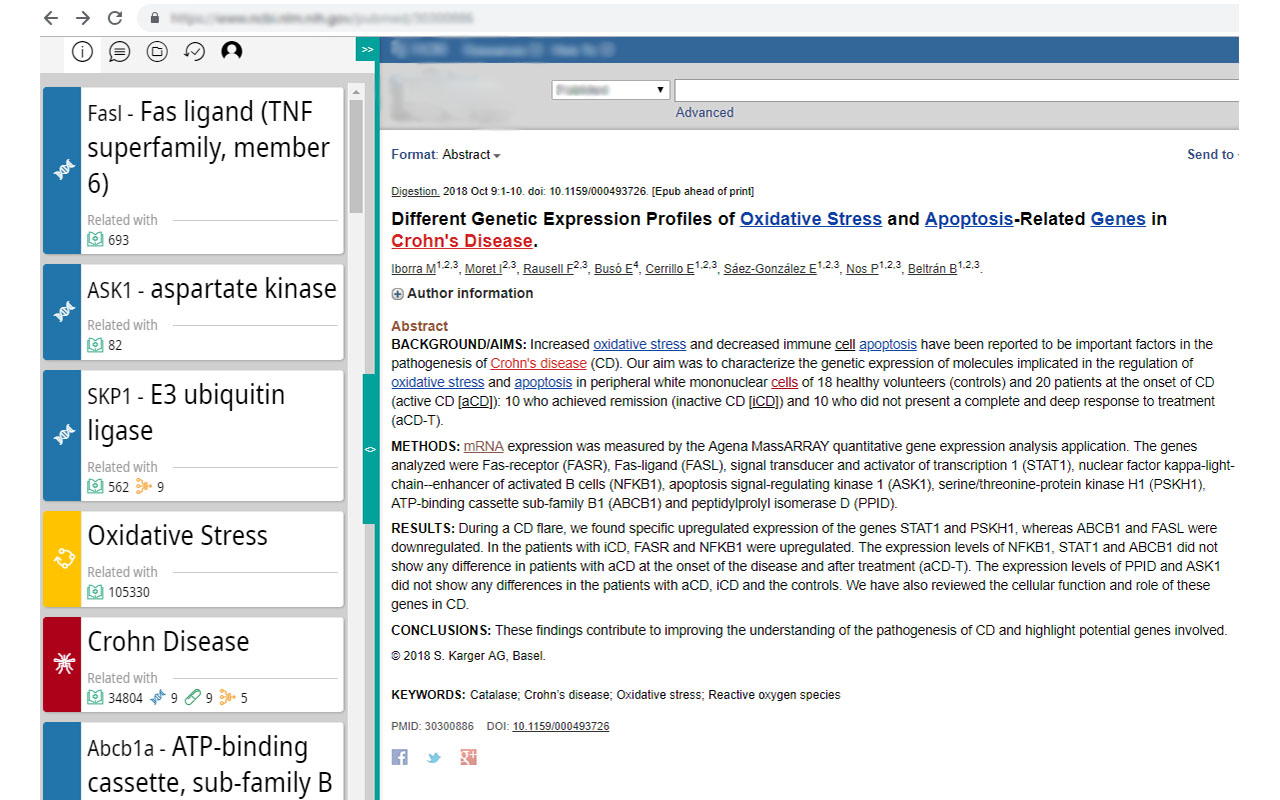Click highlighted Apoptosis in title
Screen dimensions: 1280x800
click(x=969, y=219)
